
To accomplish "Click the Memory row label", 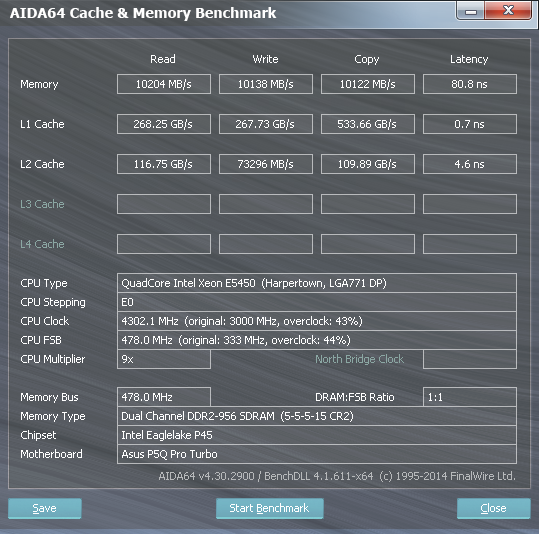I will [39, 85].
